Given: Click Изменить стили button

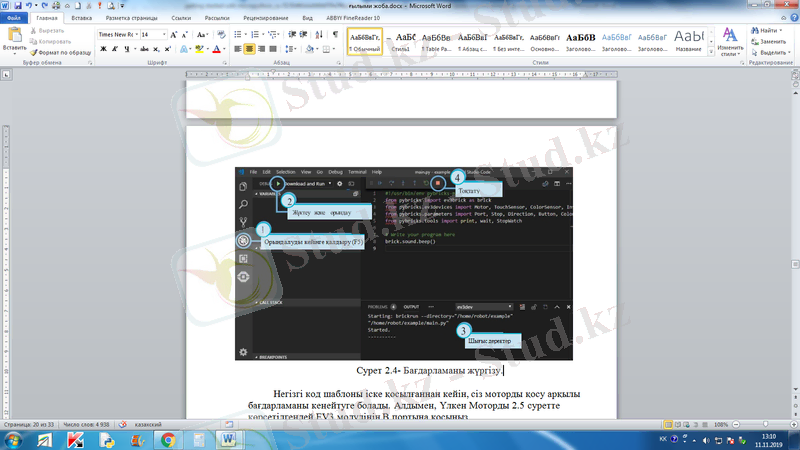Looking at the screenshot, I should point(730,42).
